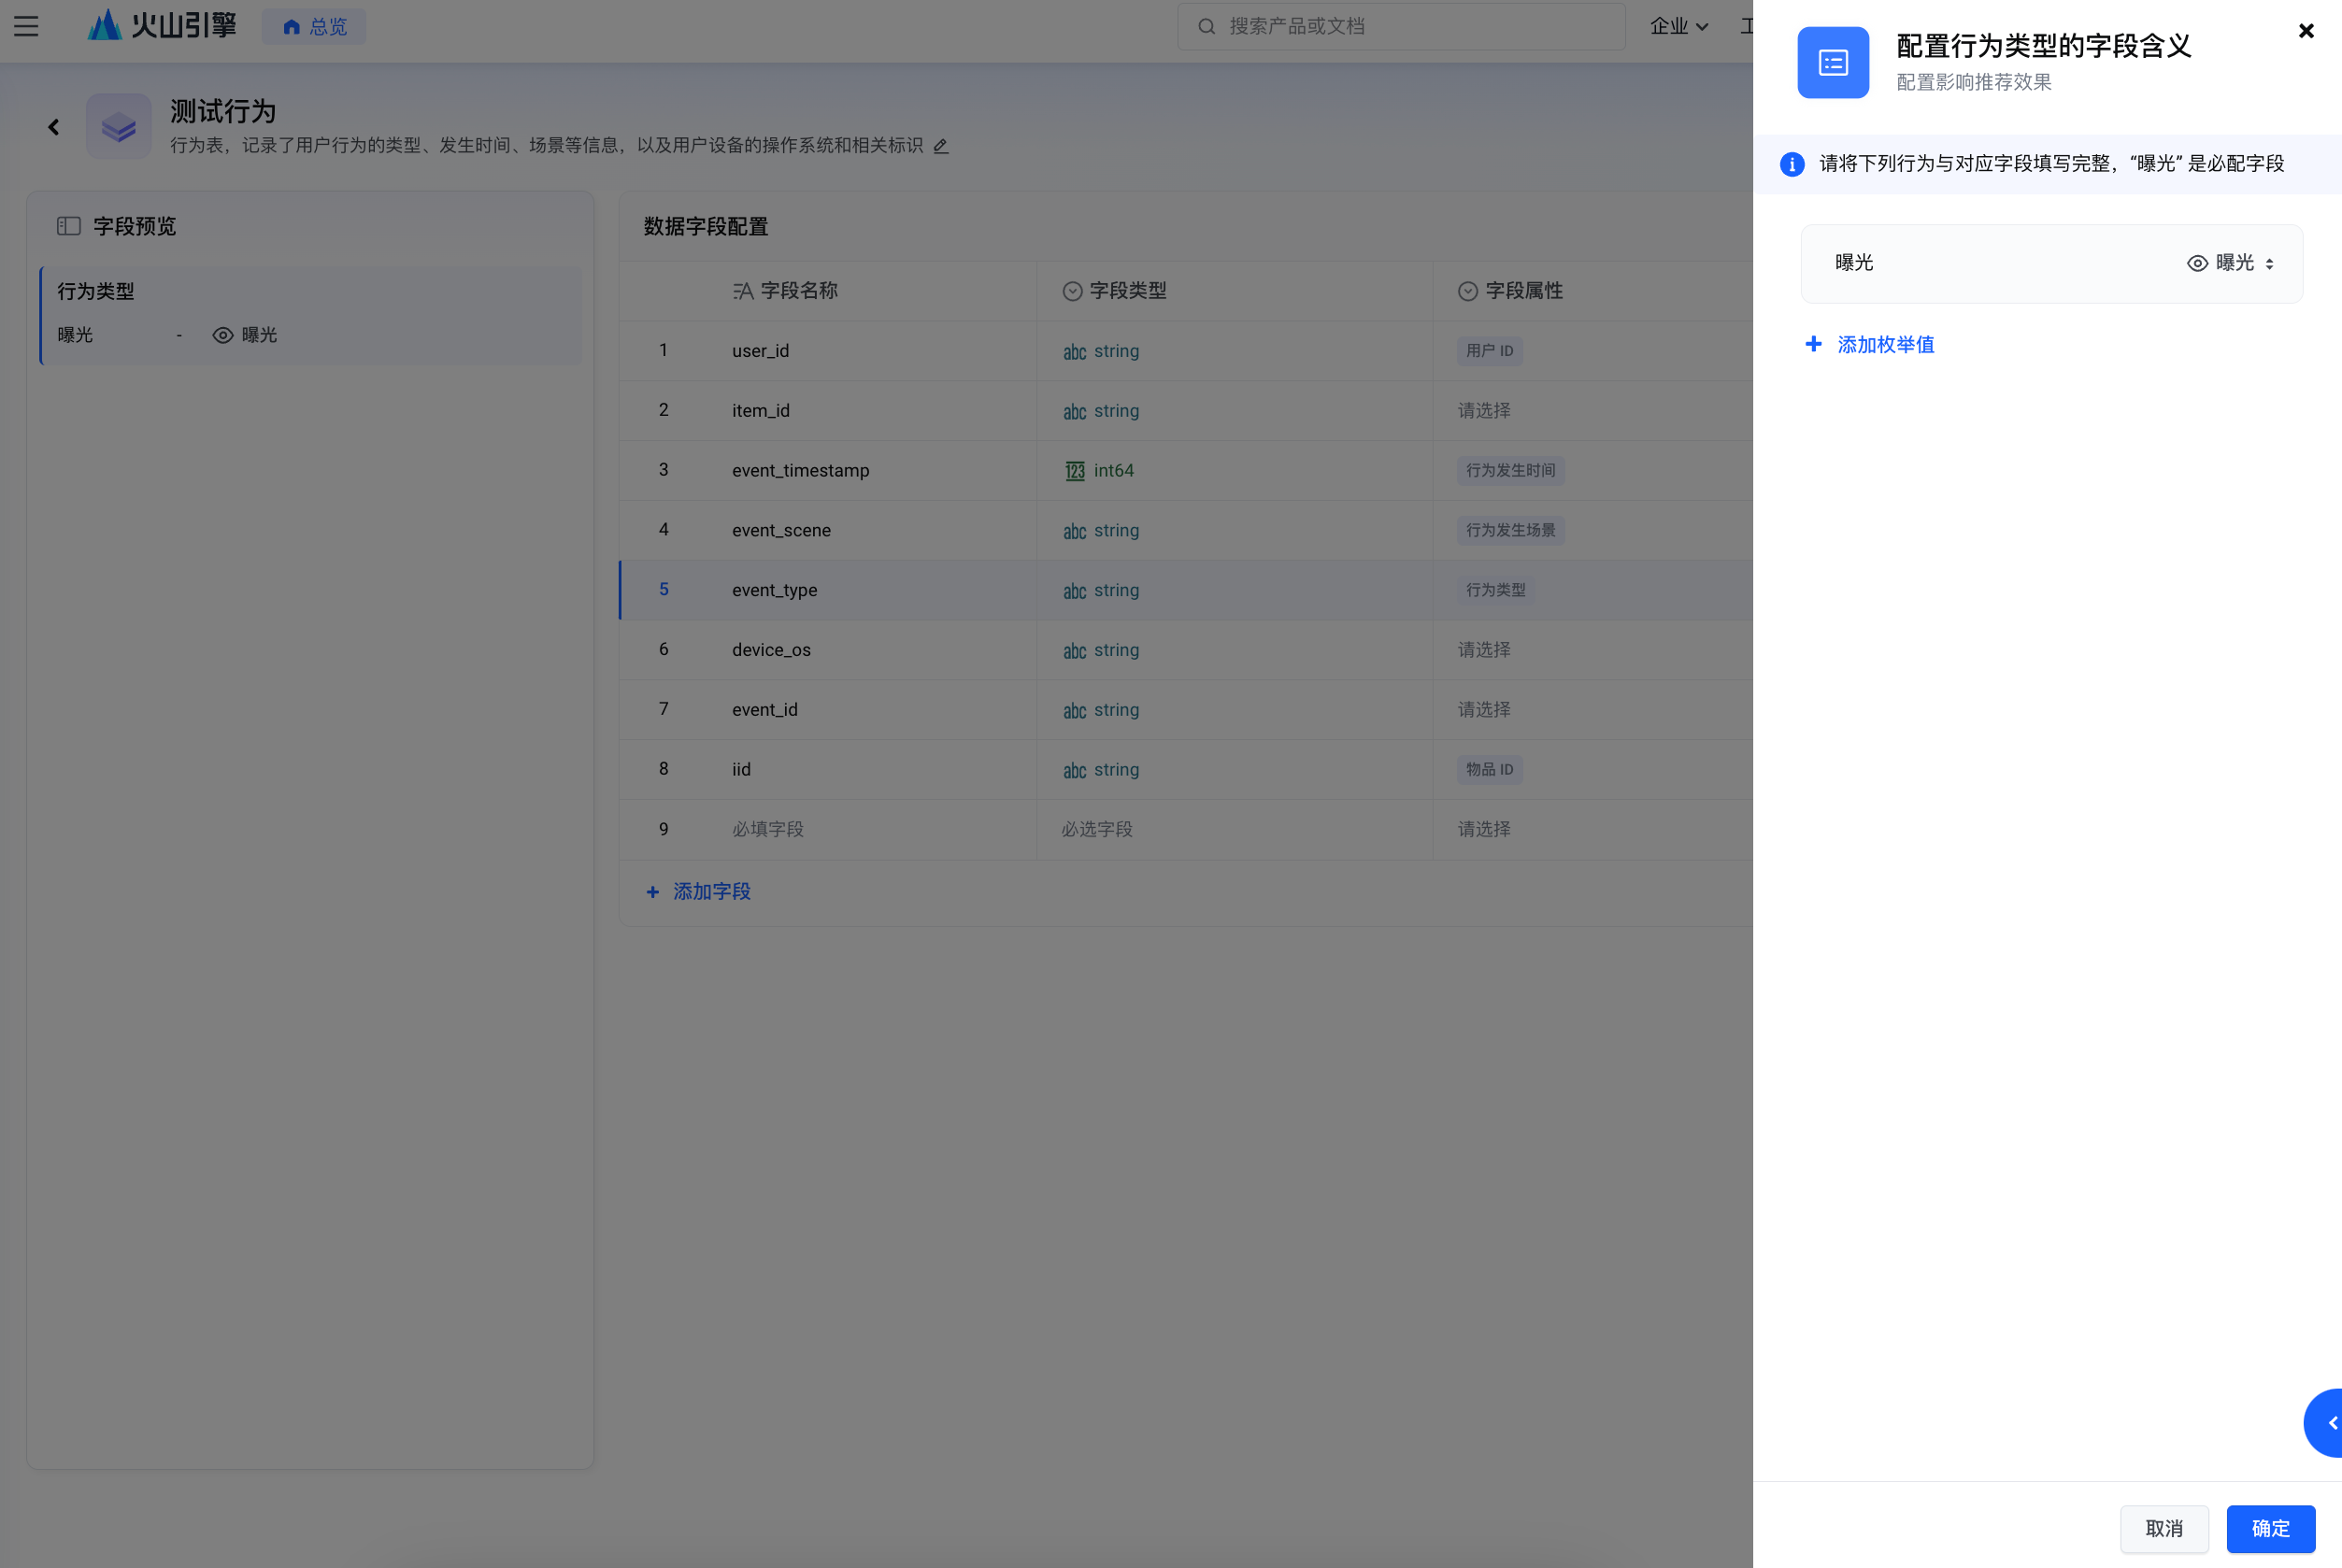Open the 曝光 meaning dropdown selector
The image size is (2342, 1568).
2232,263
